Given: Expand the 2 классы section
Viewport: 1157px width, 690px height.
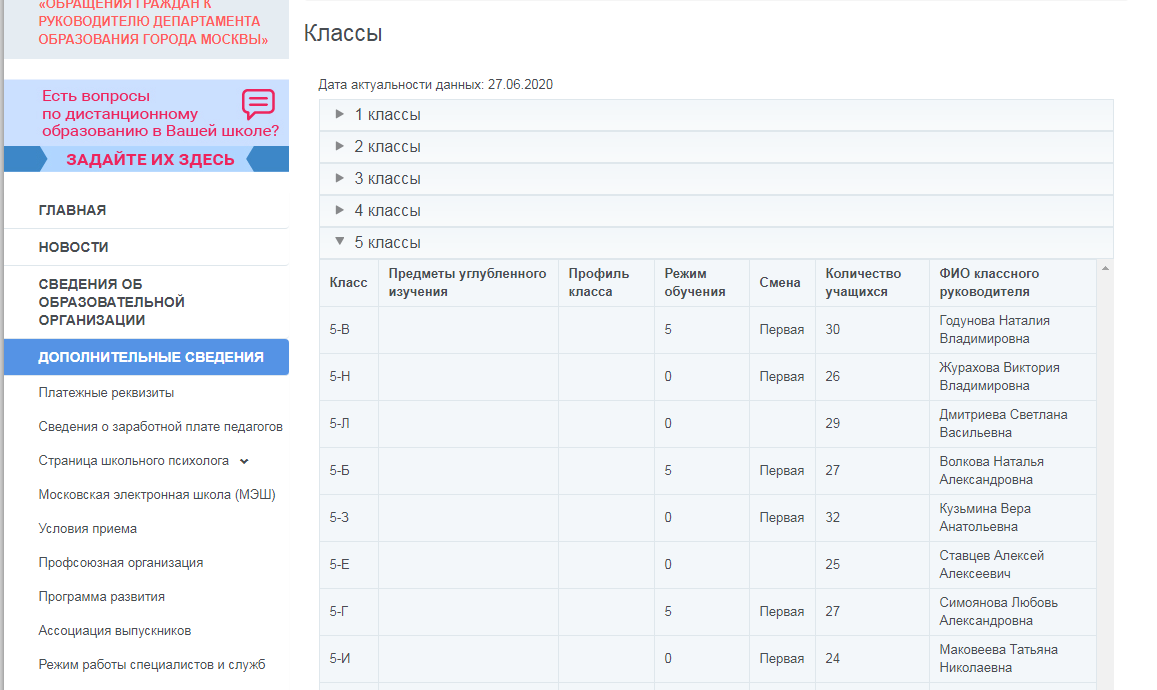Looking at the screenshot, I should coord(716,147).
